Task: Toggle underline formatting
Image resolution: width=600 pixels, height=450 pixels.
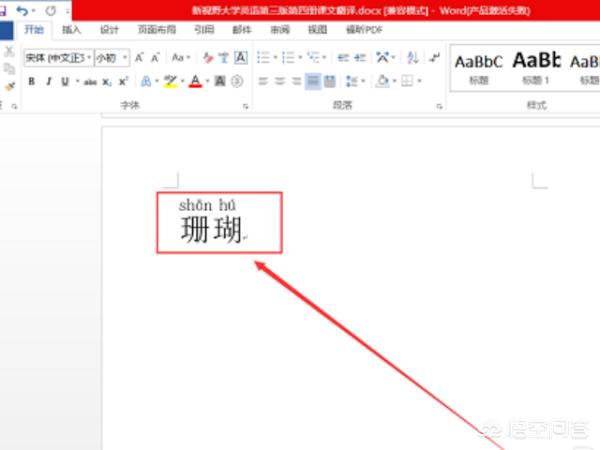Action: coord(64,81)
